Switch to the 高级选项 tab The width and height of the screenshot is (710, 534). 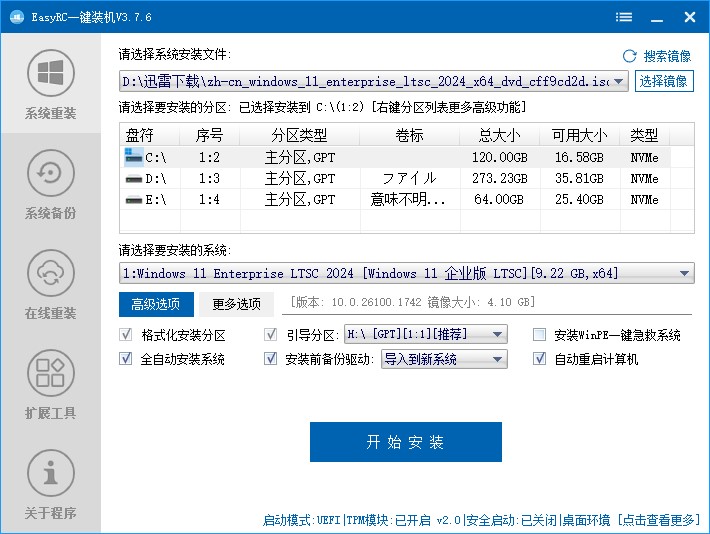[156, 304]
